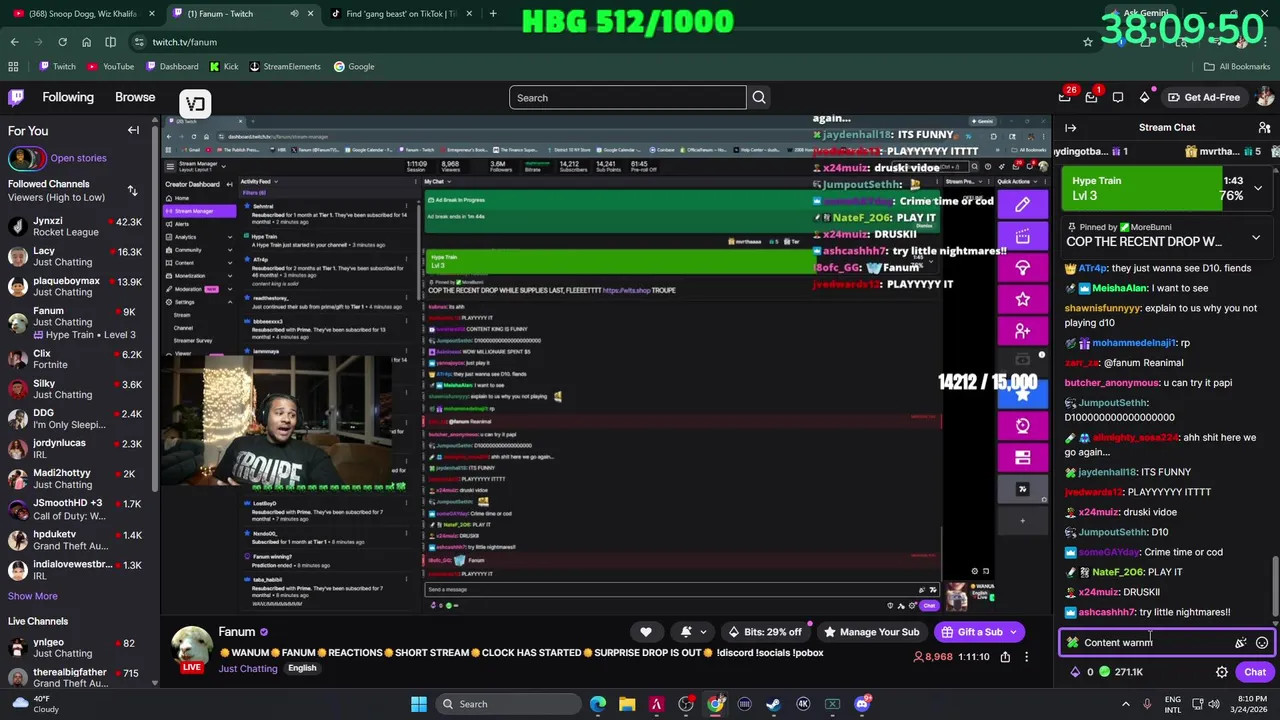Collapse the For You sidebar arrow
Image resolution: width=1280 pixels, height=720 pixels.
133,130
